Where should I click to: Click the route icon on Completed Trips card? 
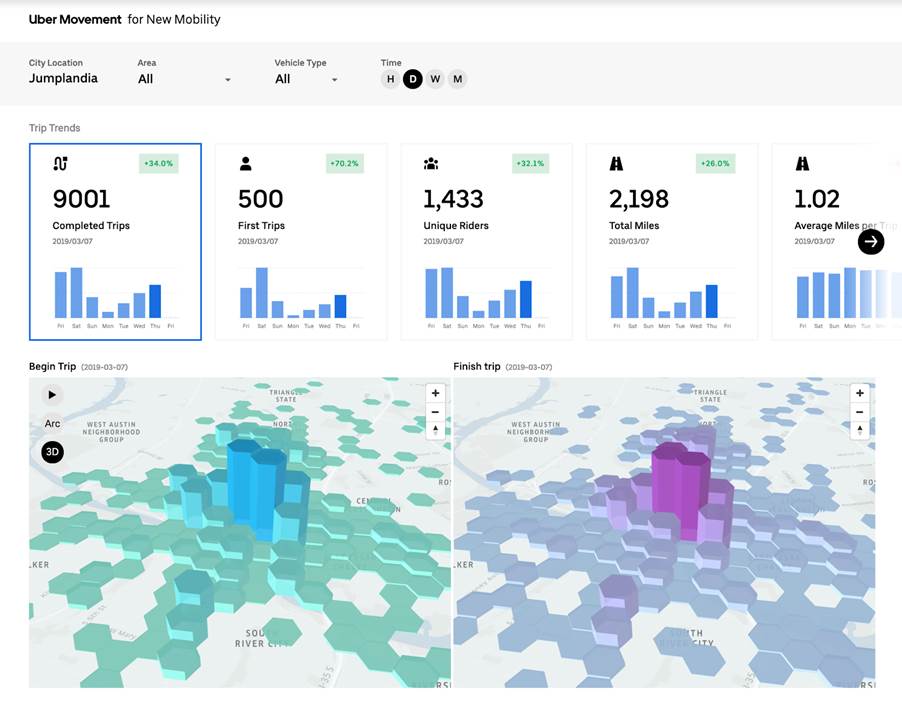click(60, 164)
